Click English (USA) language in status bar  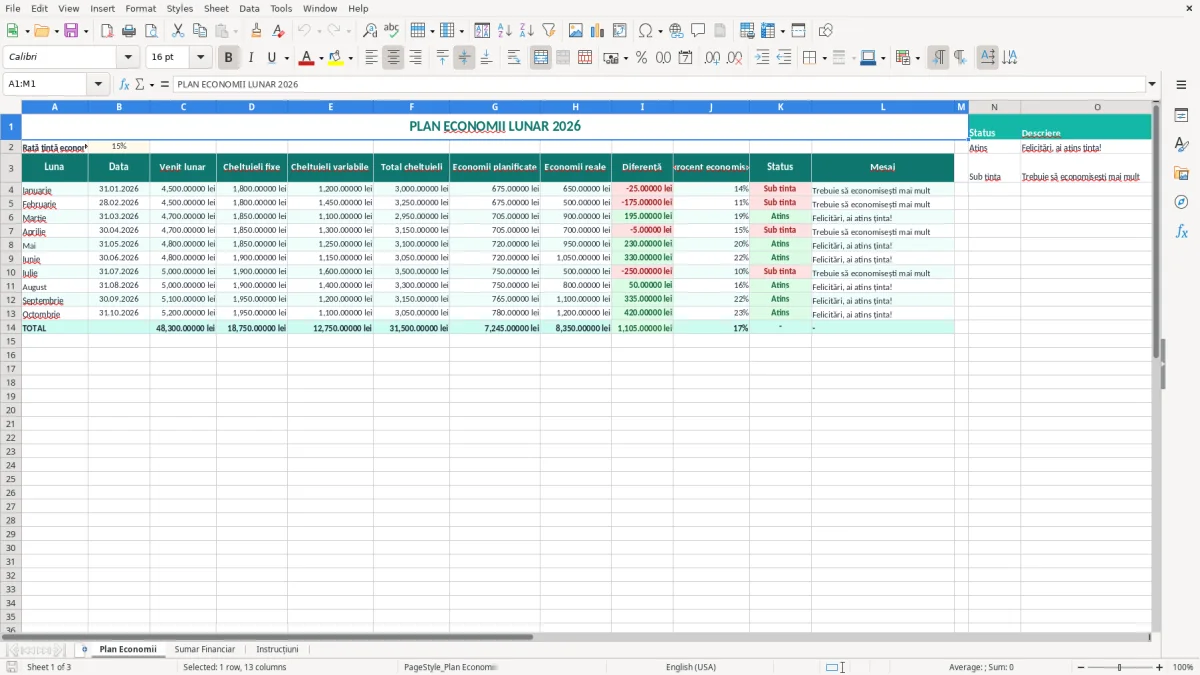coord(691,667)
